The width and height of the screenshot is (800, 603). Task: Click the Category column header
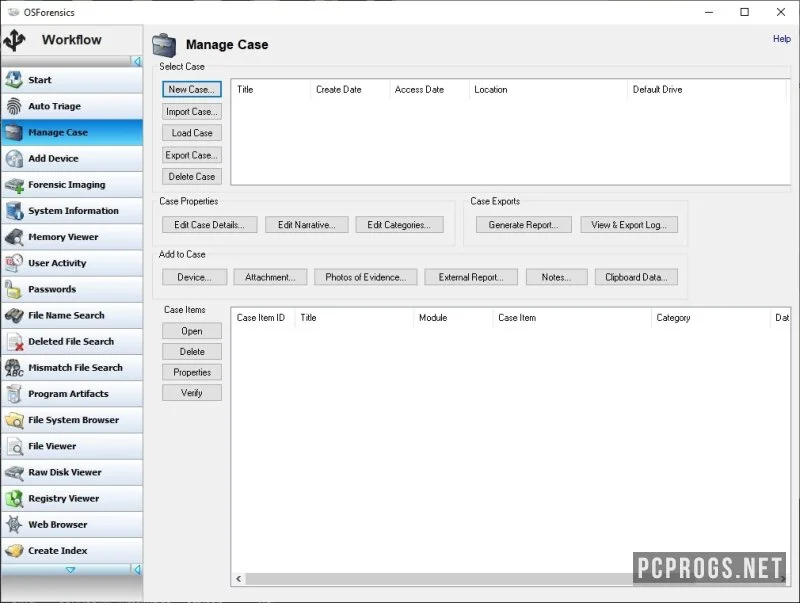point(710,318)
